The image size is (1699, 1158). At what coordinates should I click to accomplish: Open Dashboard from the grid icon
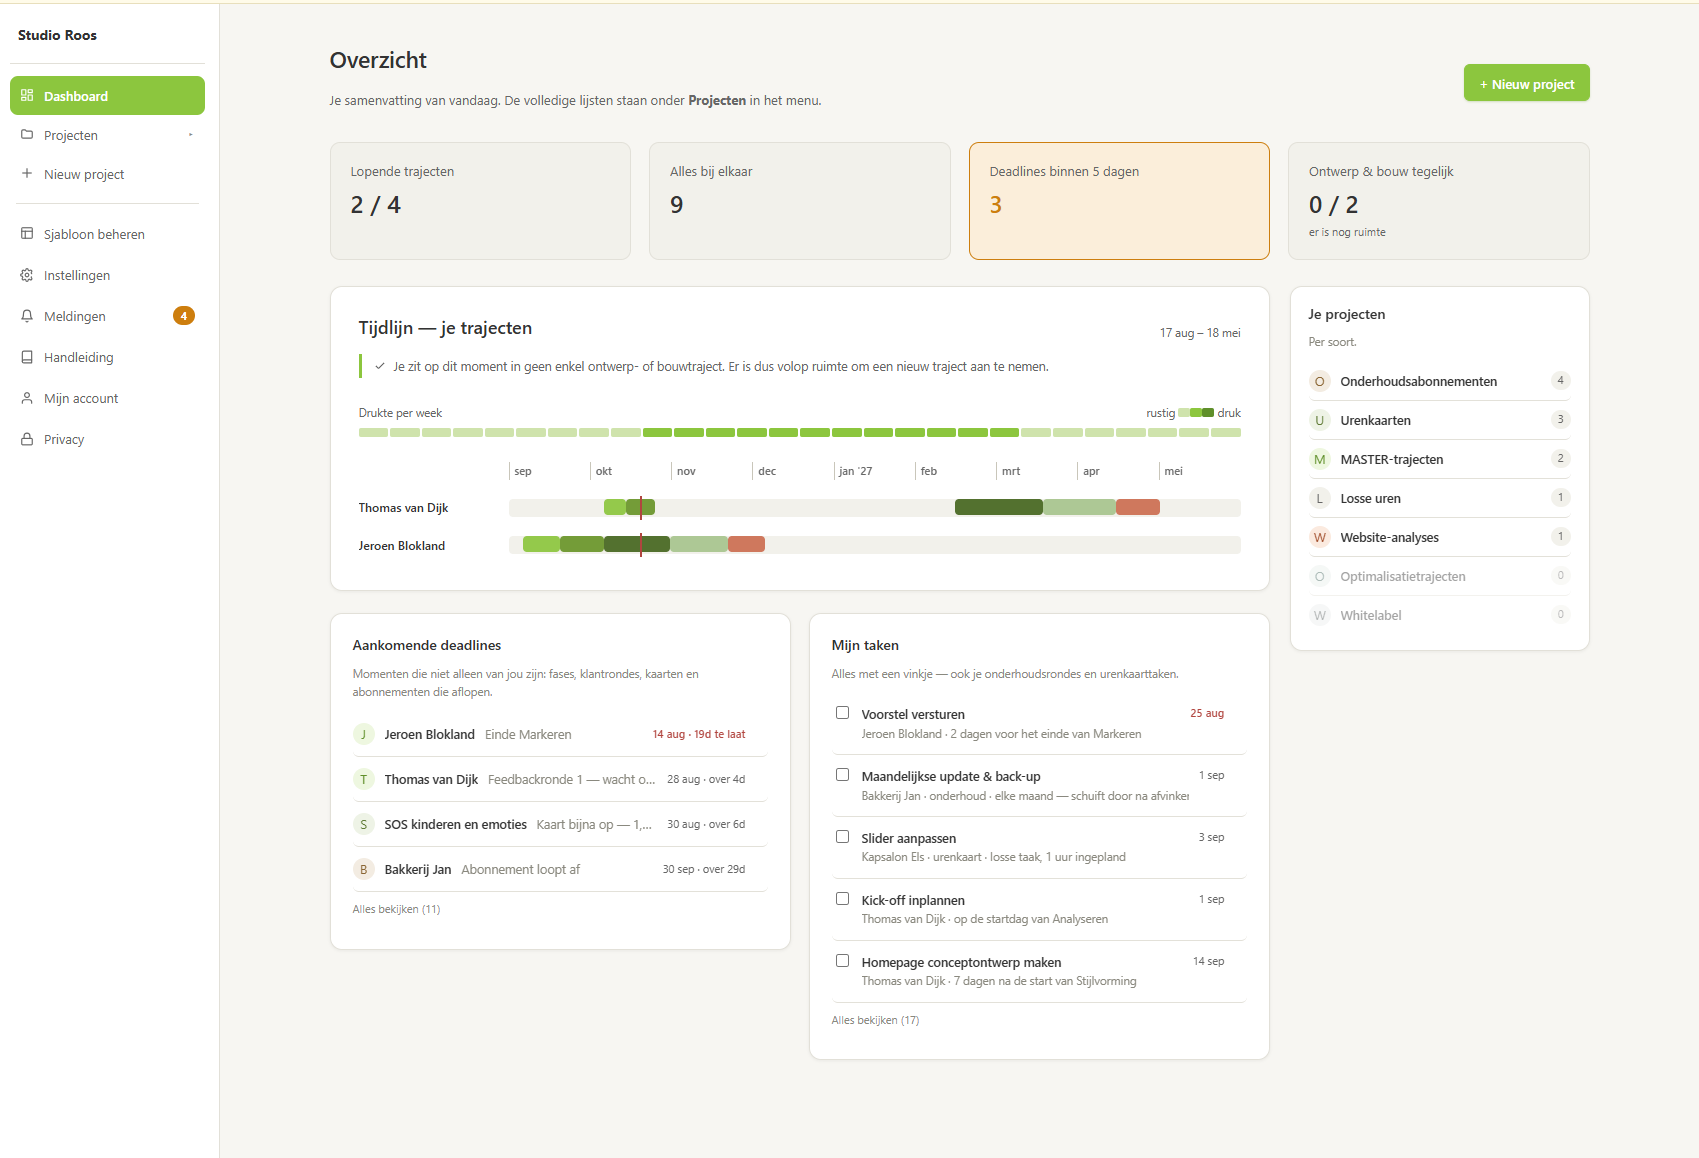[x=27, y=96]
